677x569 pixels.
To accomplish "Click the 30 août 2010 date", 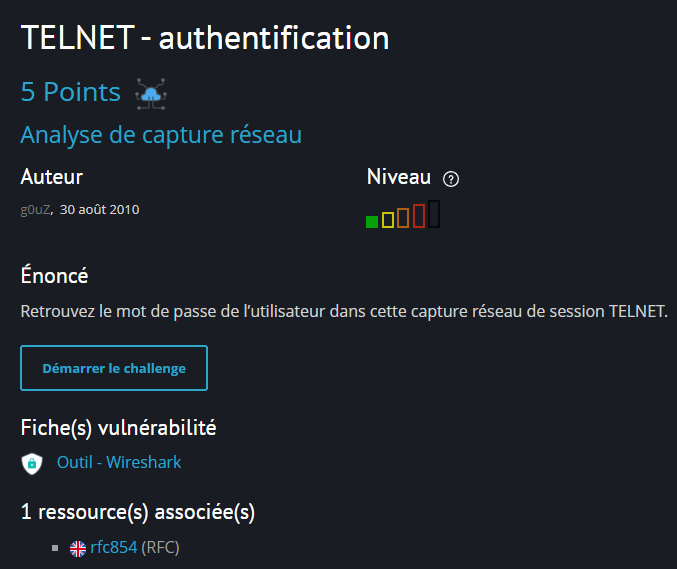I will click(x=99, y=210).
